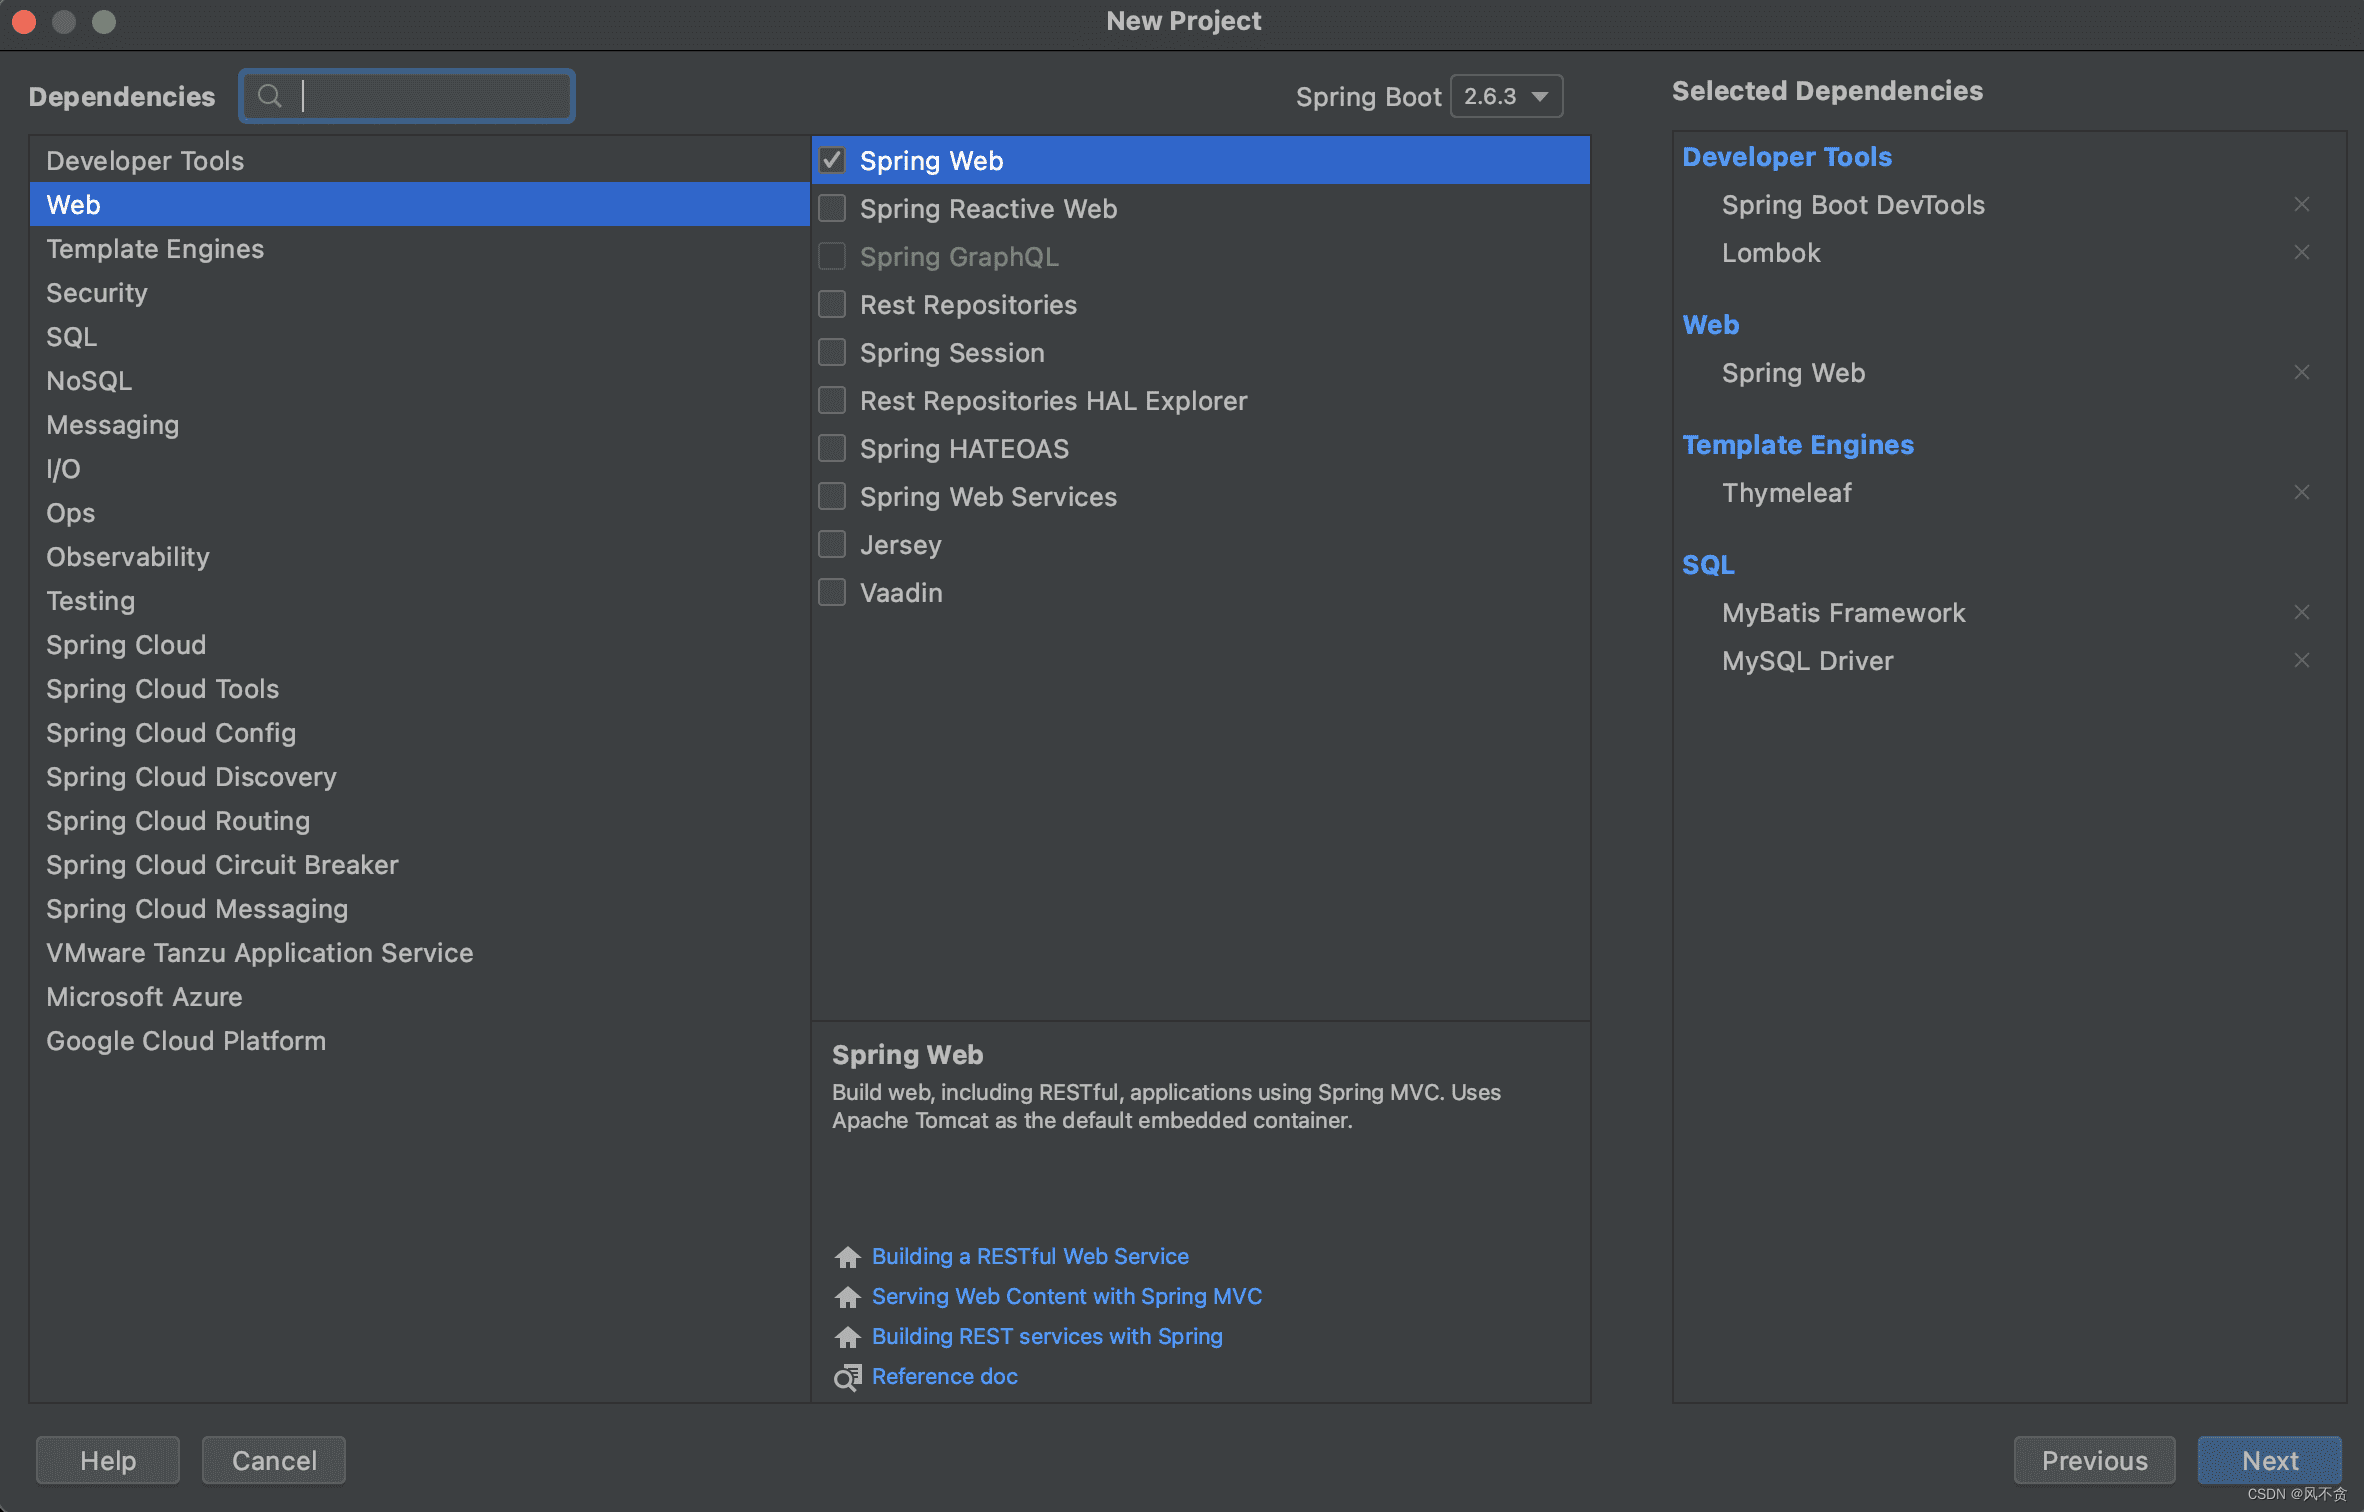Go back with the Previous button
Image resolution: width=2364 pixels, height=1512 pixels.
point(2093,1460)
